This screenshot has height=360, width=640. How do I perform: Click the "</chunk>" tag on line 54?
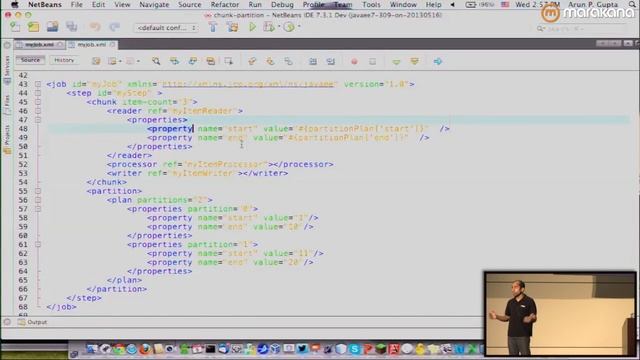tap(107, 182)
